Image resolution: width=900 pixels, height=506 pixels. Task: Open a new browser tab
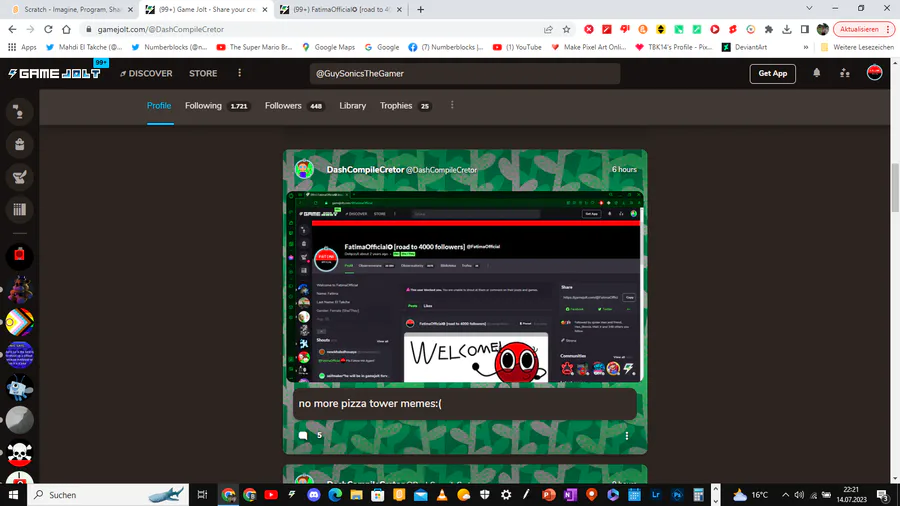point(421,10)
